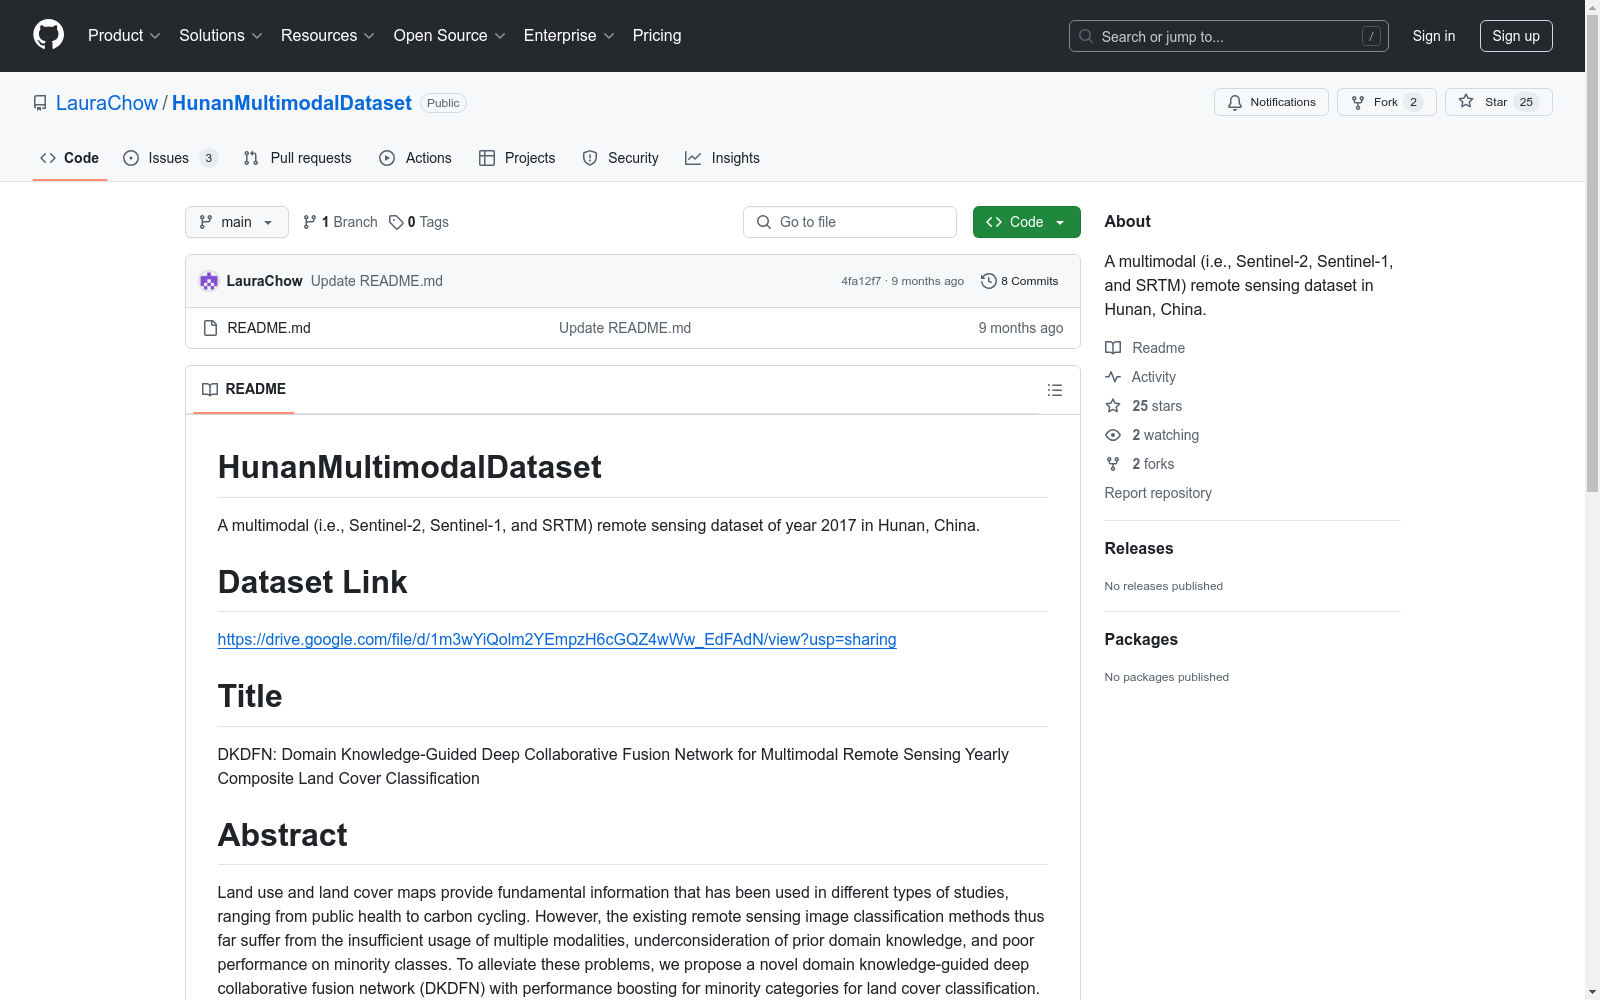Image resolution: width=1600 pixels, height=1000 pixels.
Task: Expand the Product menu
Action: (124, 36)
